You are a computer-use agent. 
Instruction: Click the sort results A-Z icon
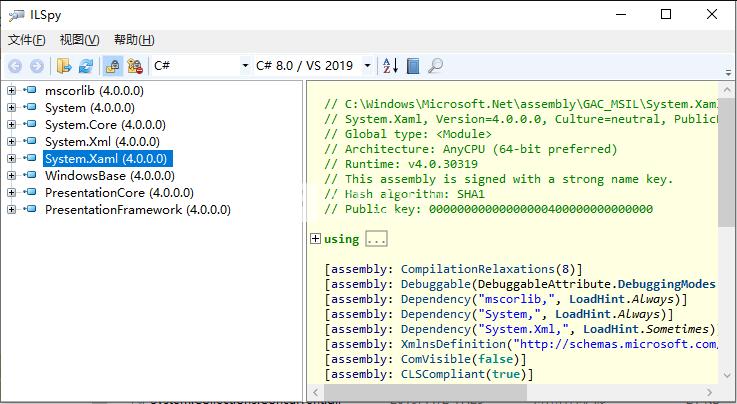coord(390,66)
